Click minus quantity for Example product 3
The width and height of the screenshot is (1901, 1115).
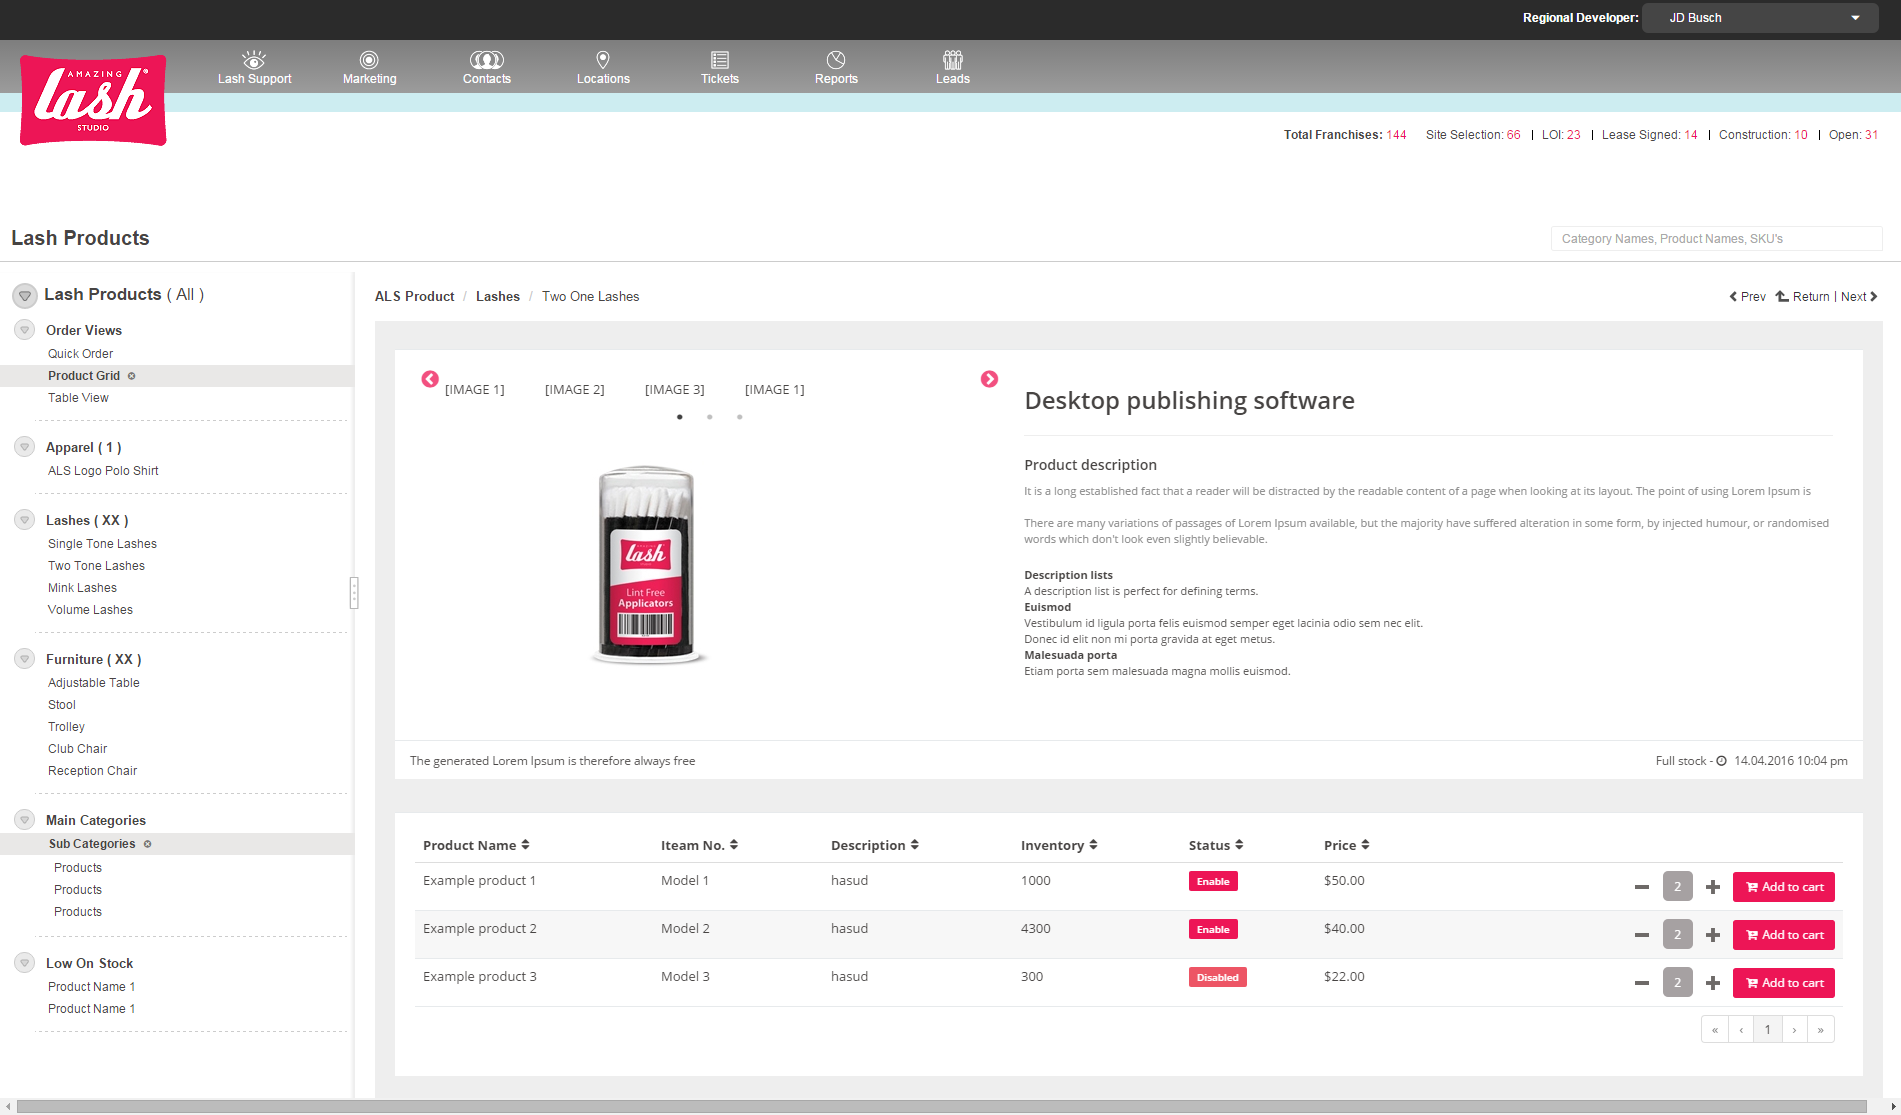point(1642,983)
